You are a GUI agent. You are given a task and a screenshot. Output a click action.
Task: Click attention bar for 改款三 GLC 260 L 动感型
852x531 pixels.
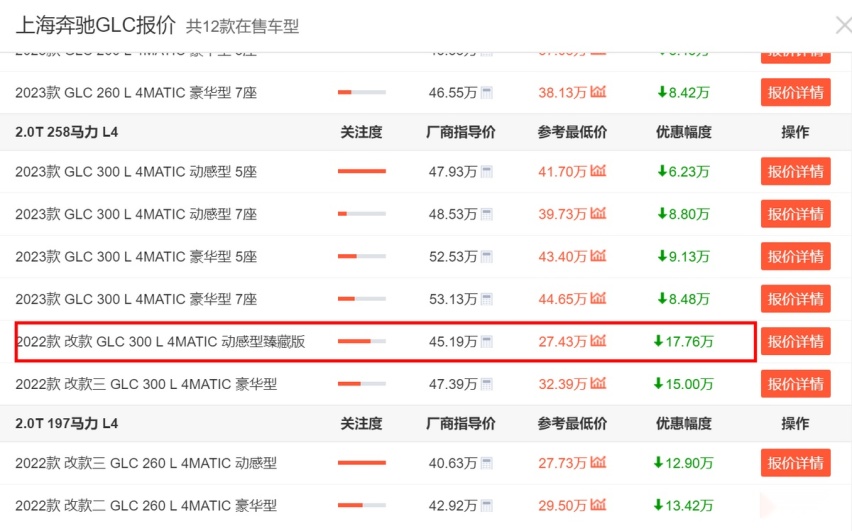(x=362, y=463)
